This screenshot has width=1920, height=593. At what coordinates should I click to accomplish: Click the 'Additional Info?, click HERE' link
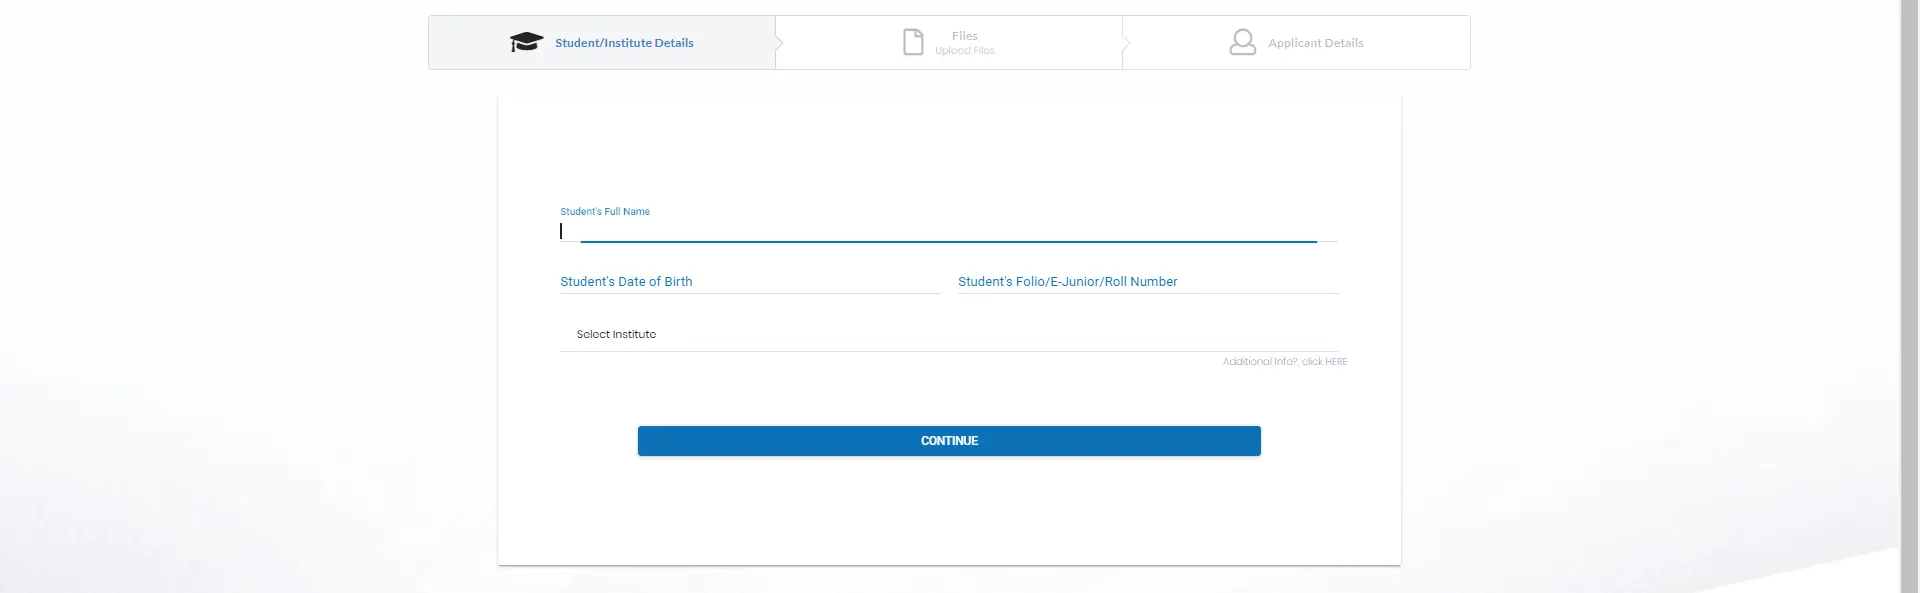coord(1285,362)
